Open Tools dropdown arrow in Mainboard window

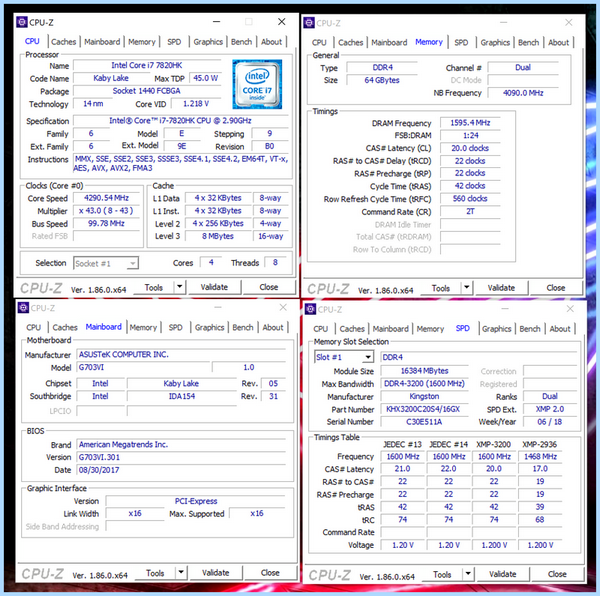(x=181, y=573)
